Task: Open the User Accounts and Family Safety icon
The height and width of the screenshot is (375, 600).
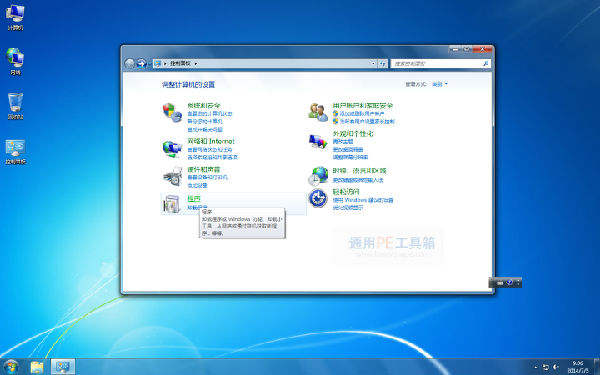Action: coord(318,112)
